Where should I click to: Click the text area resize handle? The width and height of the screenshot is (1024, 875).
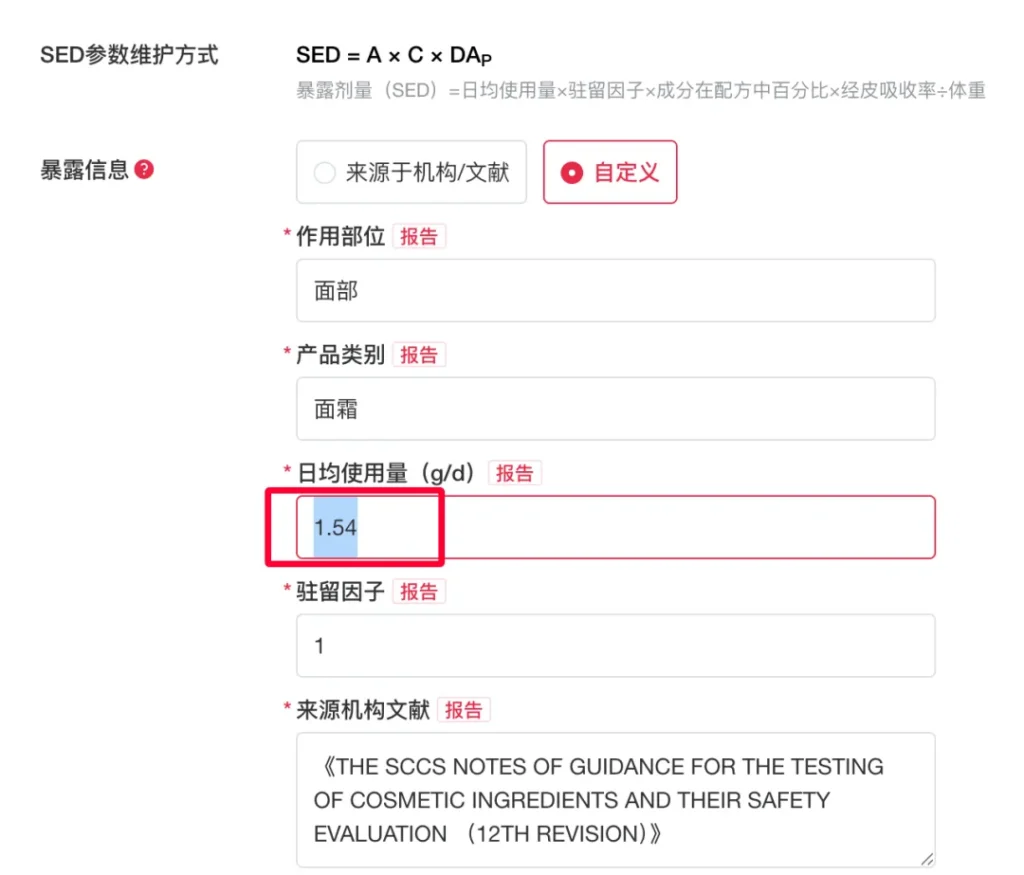point(928,859)
